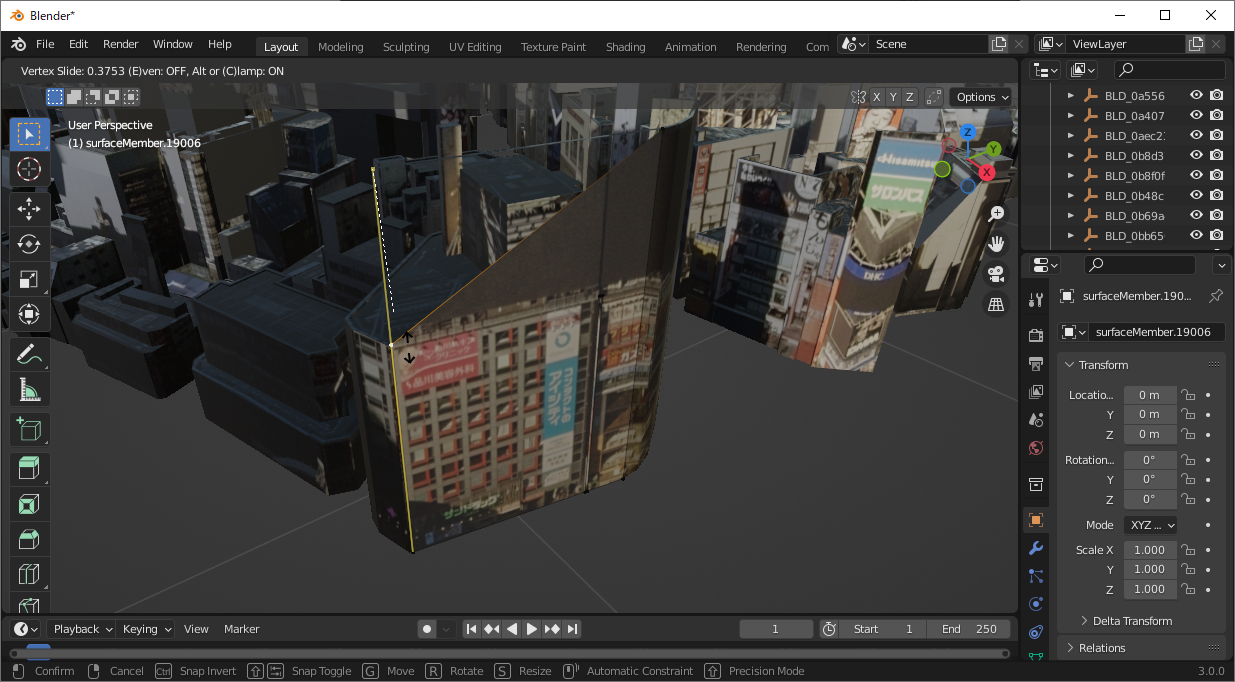Open the viewport Options dropdown
This screenshot has width=1235, height=682.
point(981,97)
